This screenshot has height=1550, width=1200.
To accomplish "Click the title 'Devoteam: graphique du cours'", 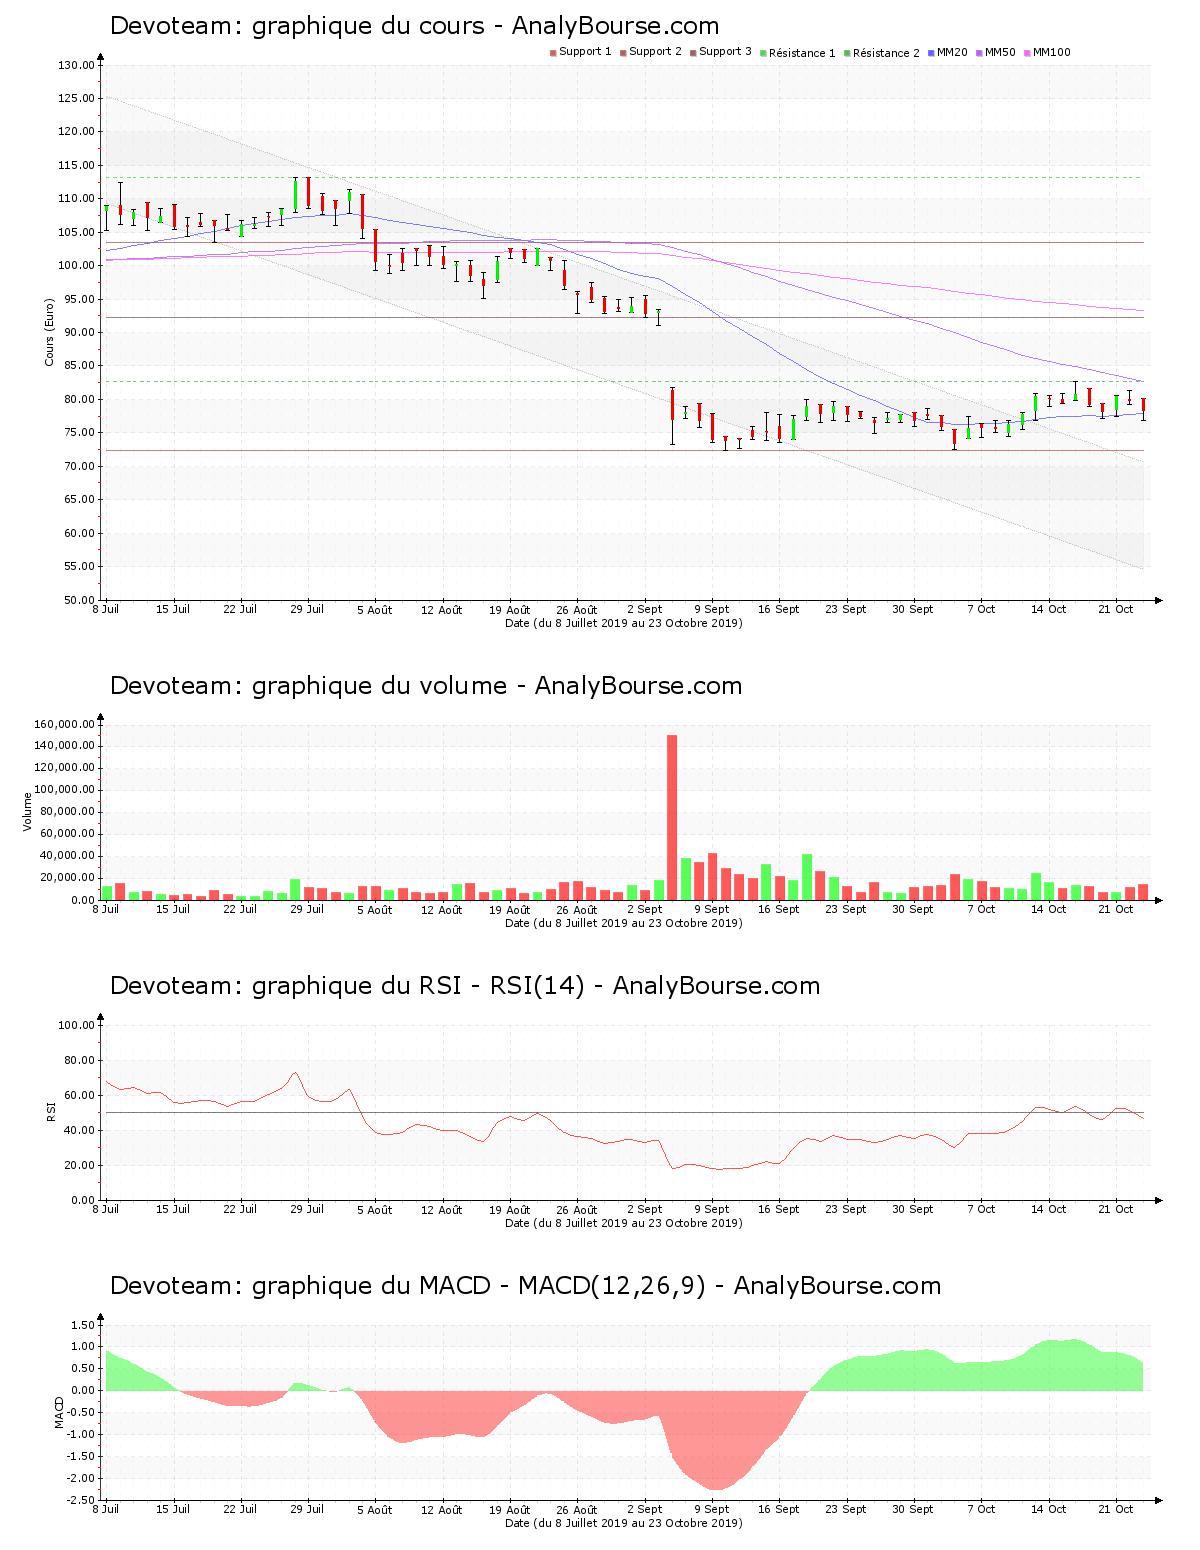I will [297, 26].
